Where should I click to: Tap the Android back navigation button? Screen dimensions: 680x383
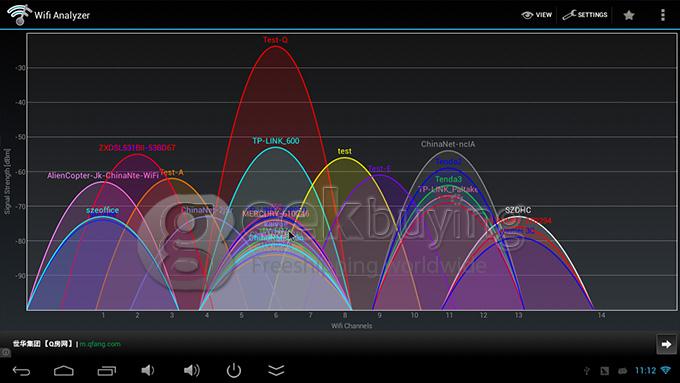pyautogui.click(x=21, y=370)
